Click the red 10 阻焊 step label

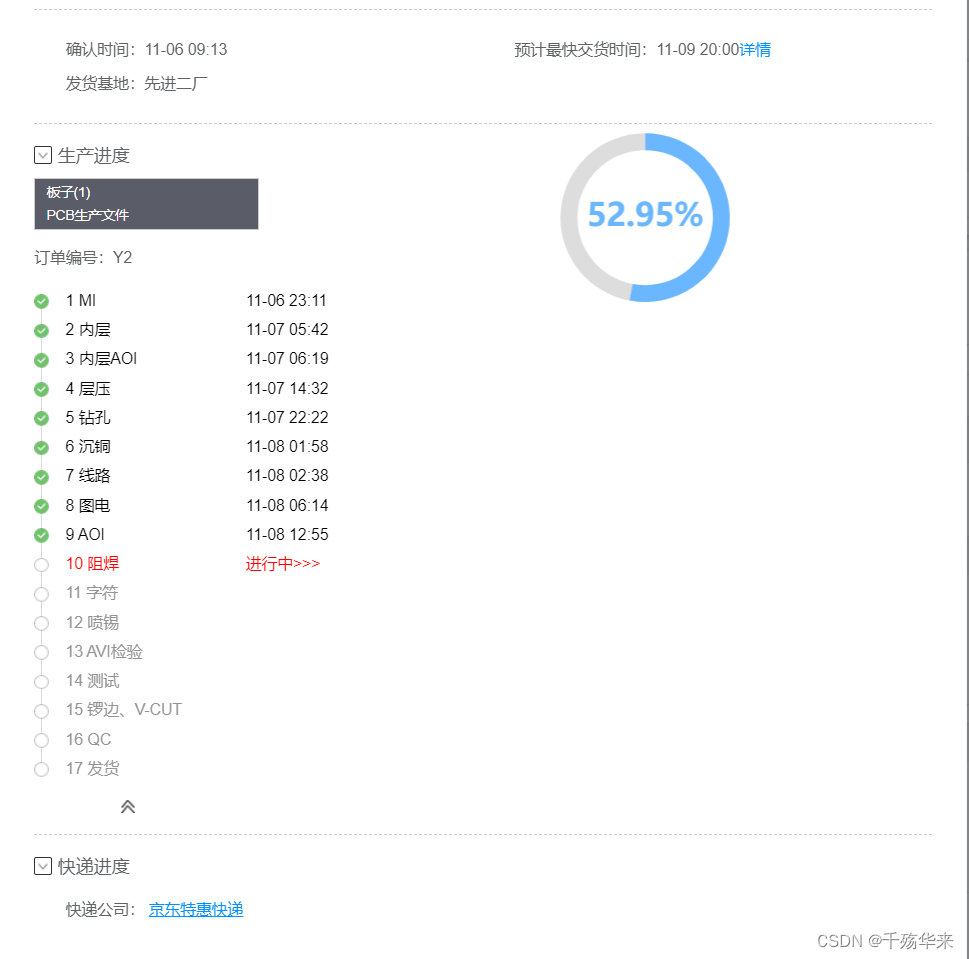tap(93, 564)
